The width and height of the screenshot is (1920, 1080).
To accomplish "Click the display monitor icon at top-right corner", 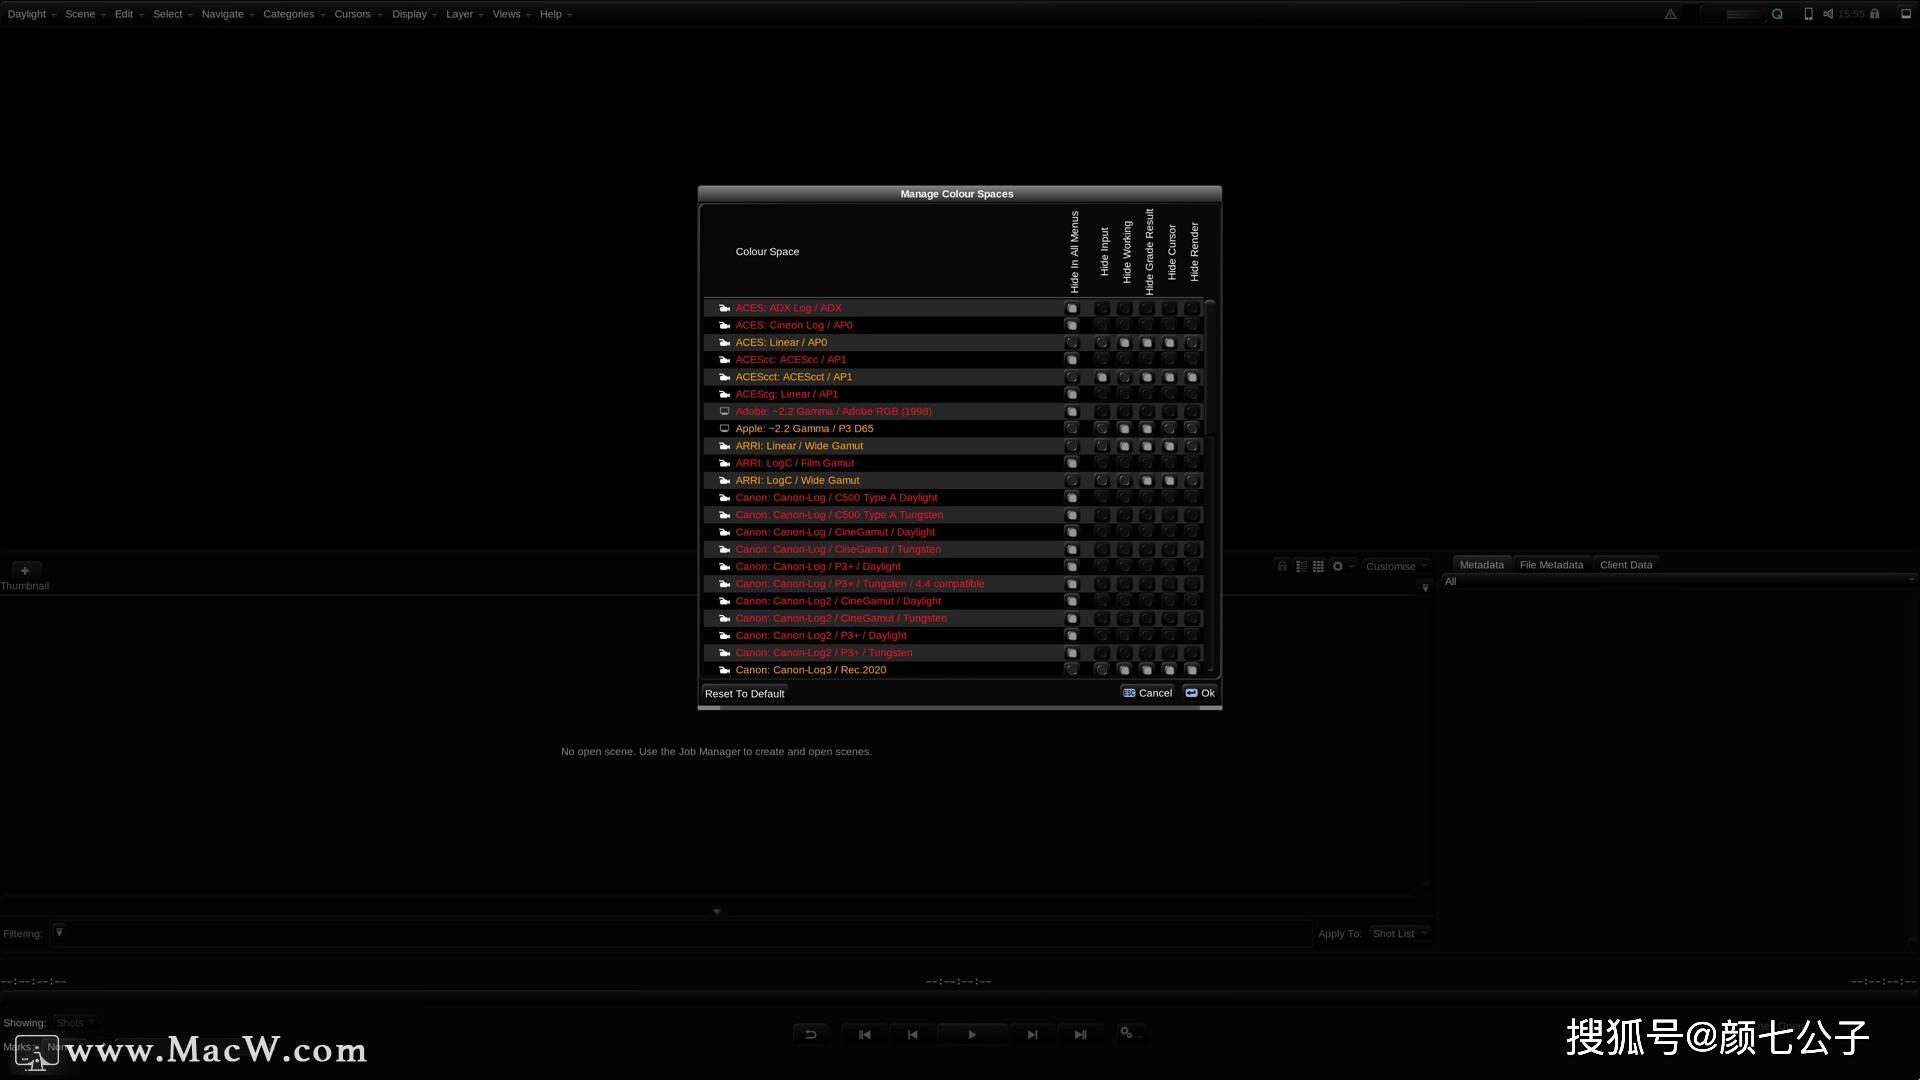I will click(1905, 14).
